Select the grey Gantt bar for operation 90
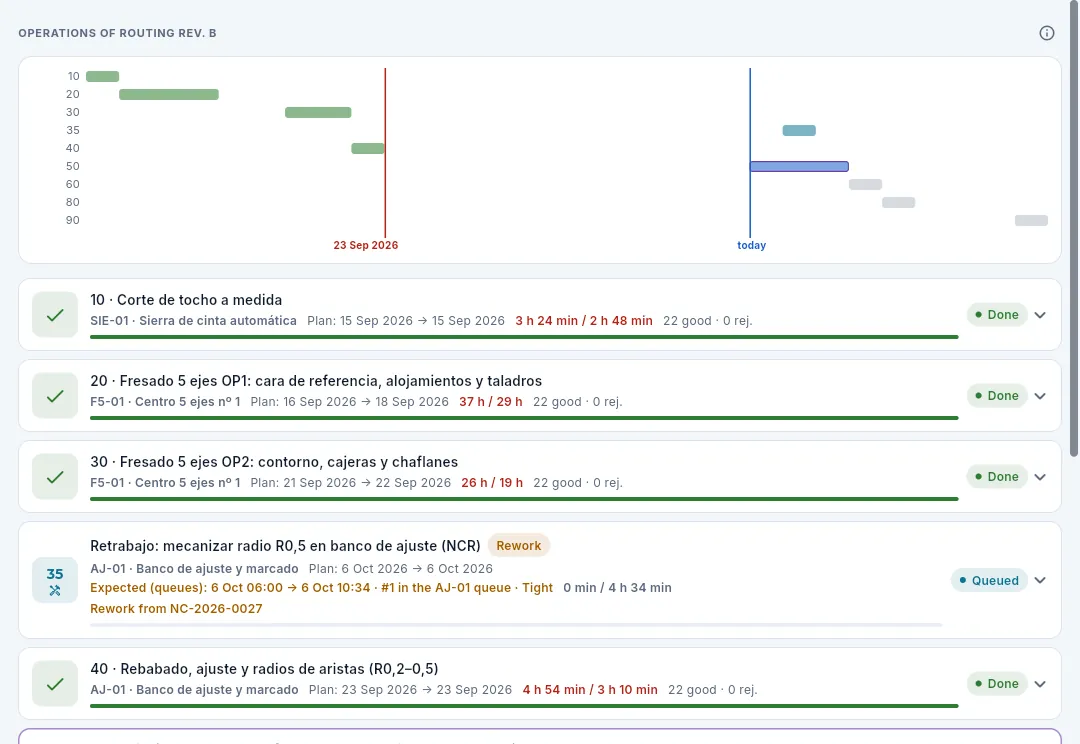Screen dimensions: 1080x744 coord(1031,220)
